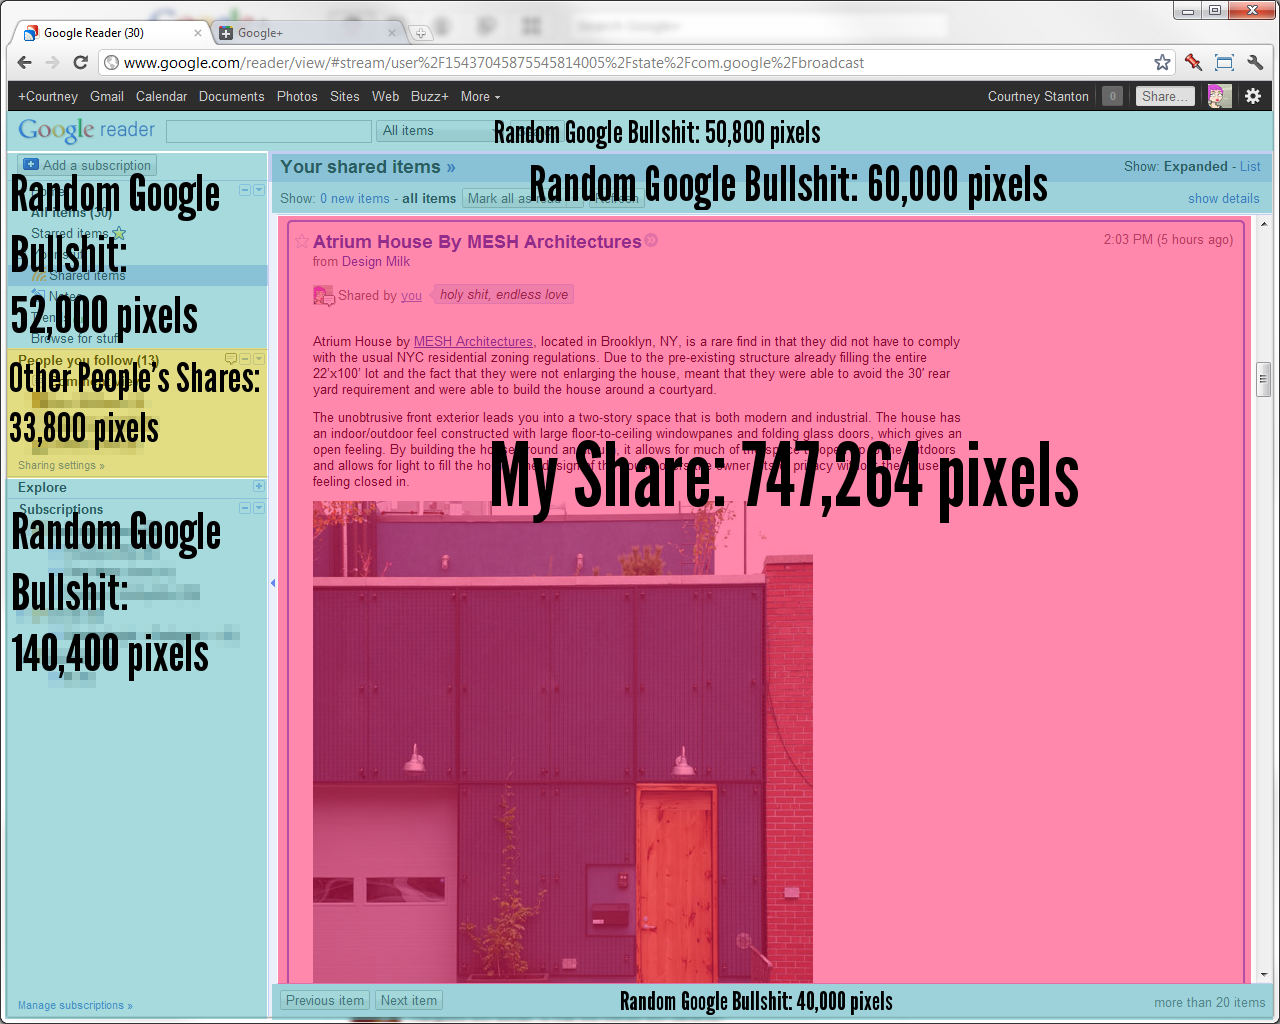Click the Share... button in the Google bar
The image size is (1280, 1024).
point(1165,96)
